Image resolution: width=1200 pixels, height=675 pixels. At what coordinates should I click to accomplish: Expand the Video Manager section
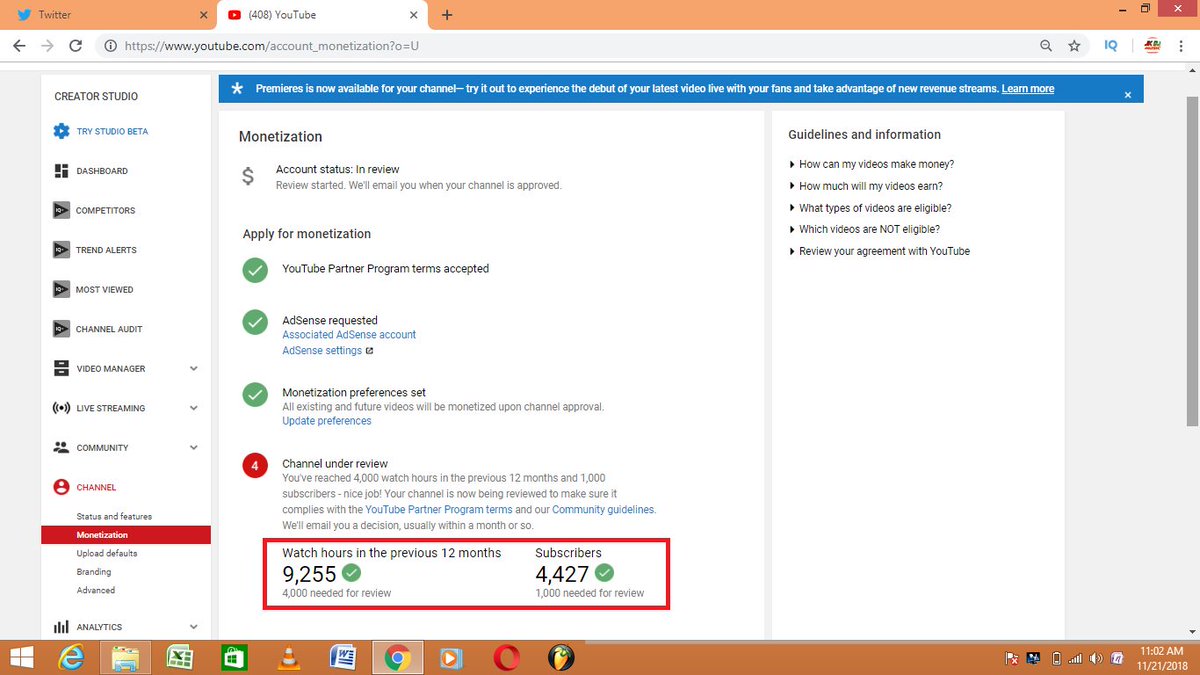click(x=194, y=369)
